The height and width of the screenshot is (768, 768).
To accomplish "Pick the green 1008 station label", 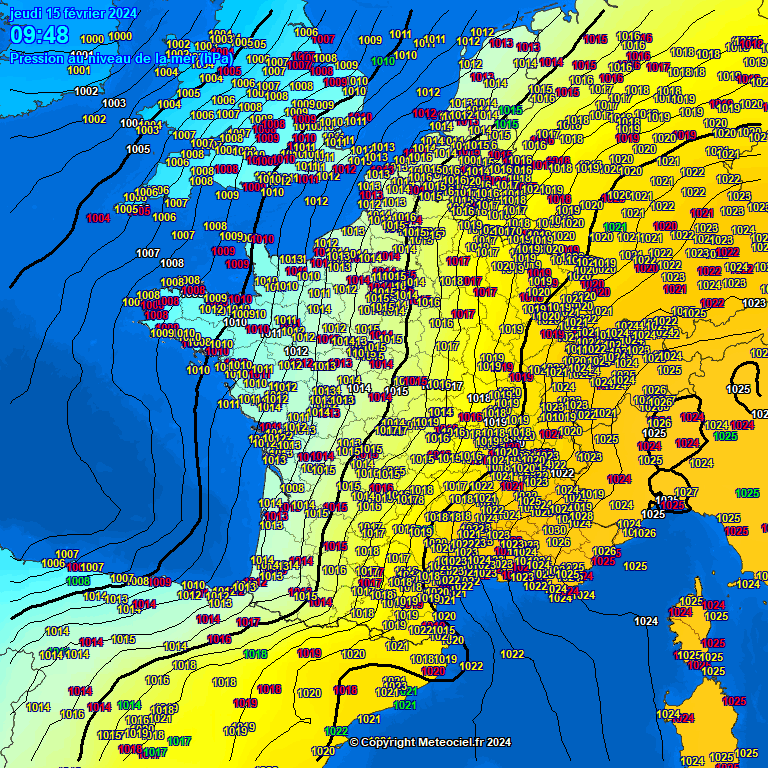I will point(78,580).
